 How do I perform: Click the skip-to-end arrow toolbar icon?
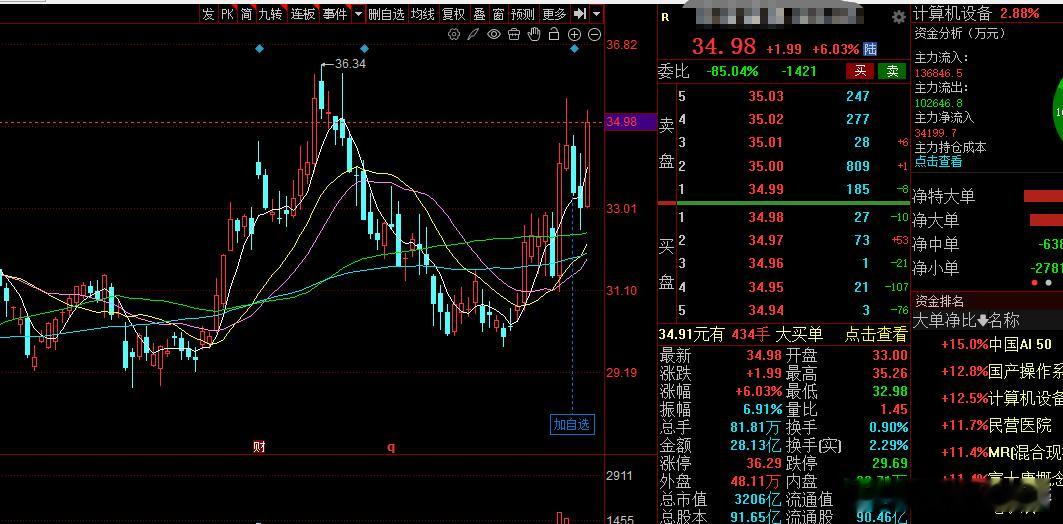coord(580,14)
